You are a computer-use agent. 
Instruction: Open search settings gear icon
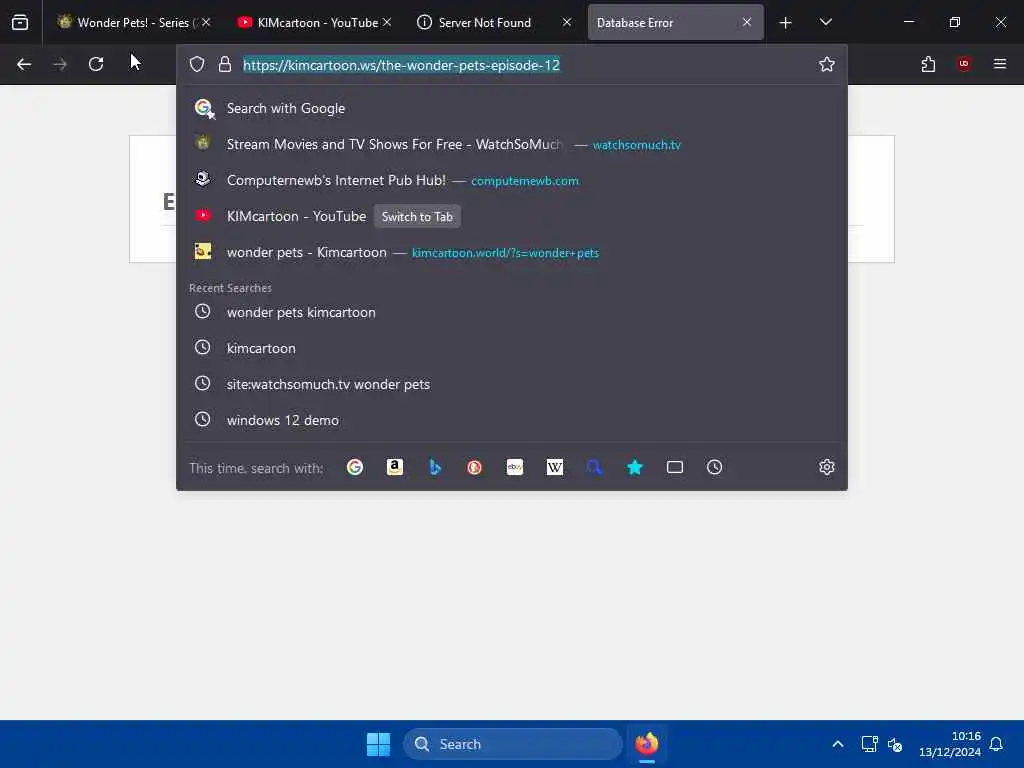coord(827,468)
